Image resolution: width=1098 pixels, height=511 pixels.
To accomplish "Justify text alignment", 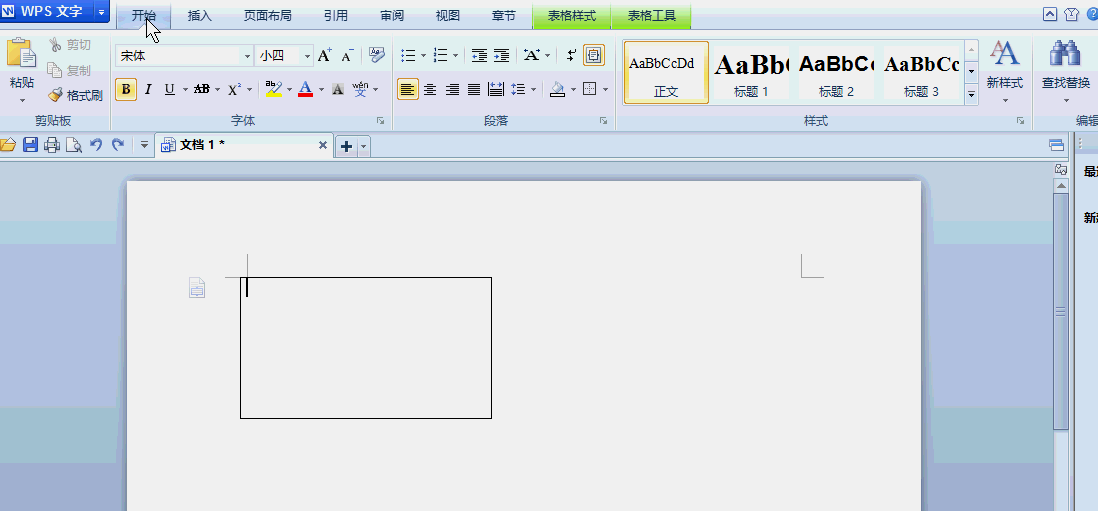I will click(x=474, y=90).
